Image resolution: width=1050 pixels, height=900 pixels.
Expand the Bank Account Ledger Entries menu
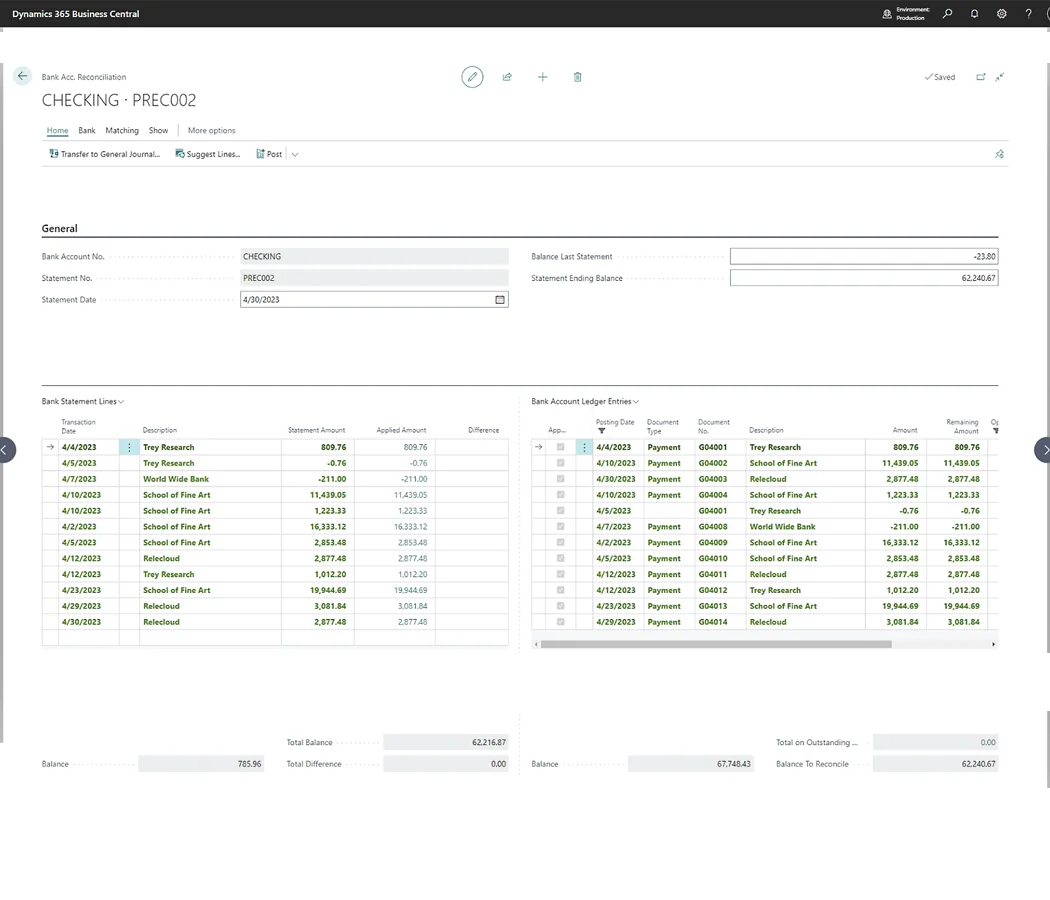pos(585,402)
